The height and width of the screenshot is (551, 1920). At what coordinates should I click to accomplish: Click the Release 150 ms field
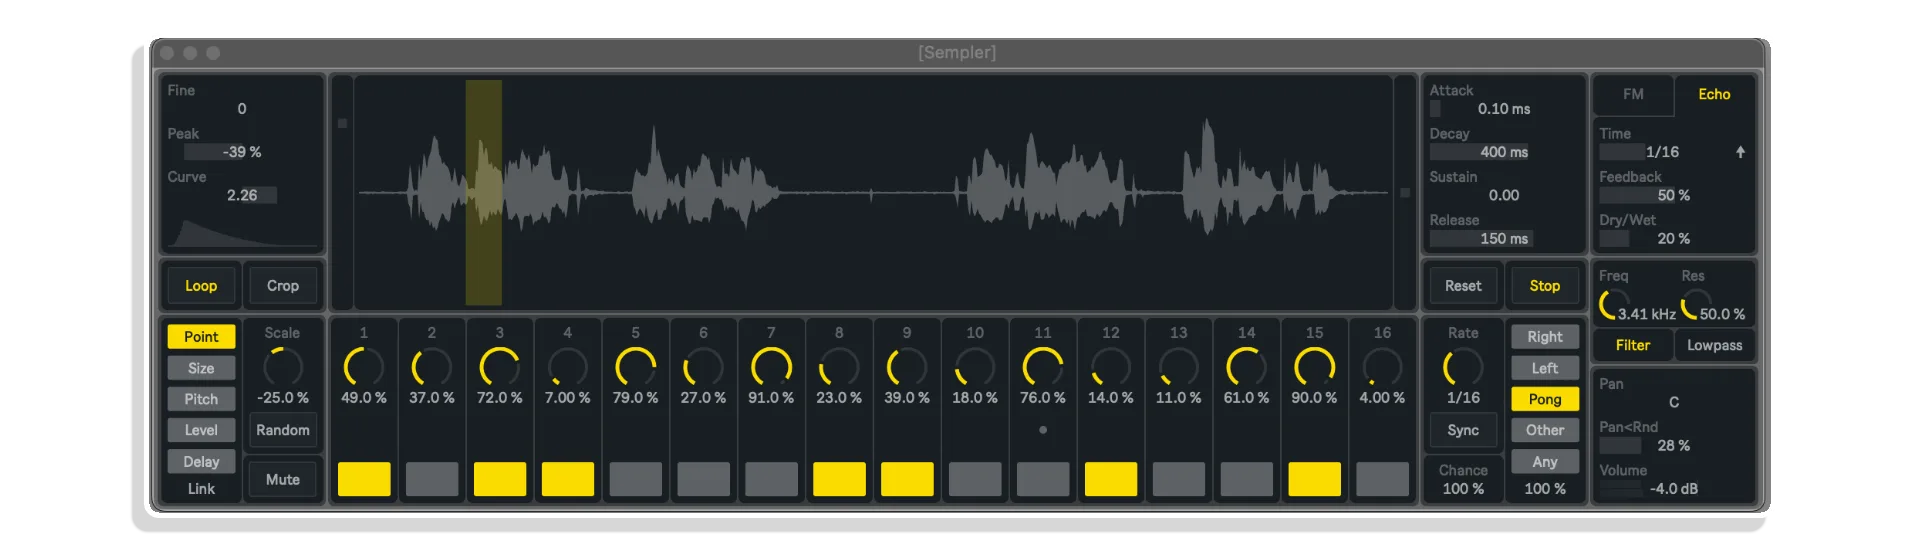pos(1504,238)
